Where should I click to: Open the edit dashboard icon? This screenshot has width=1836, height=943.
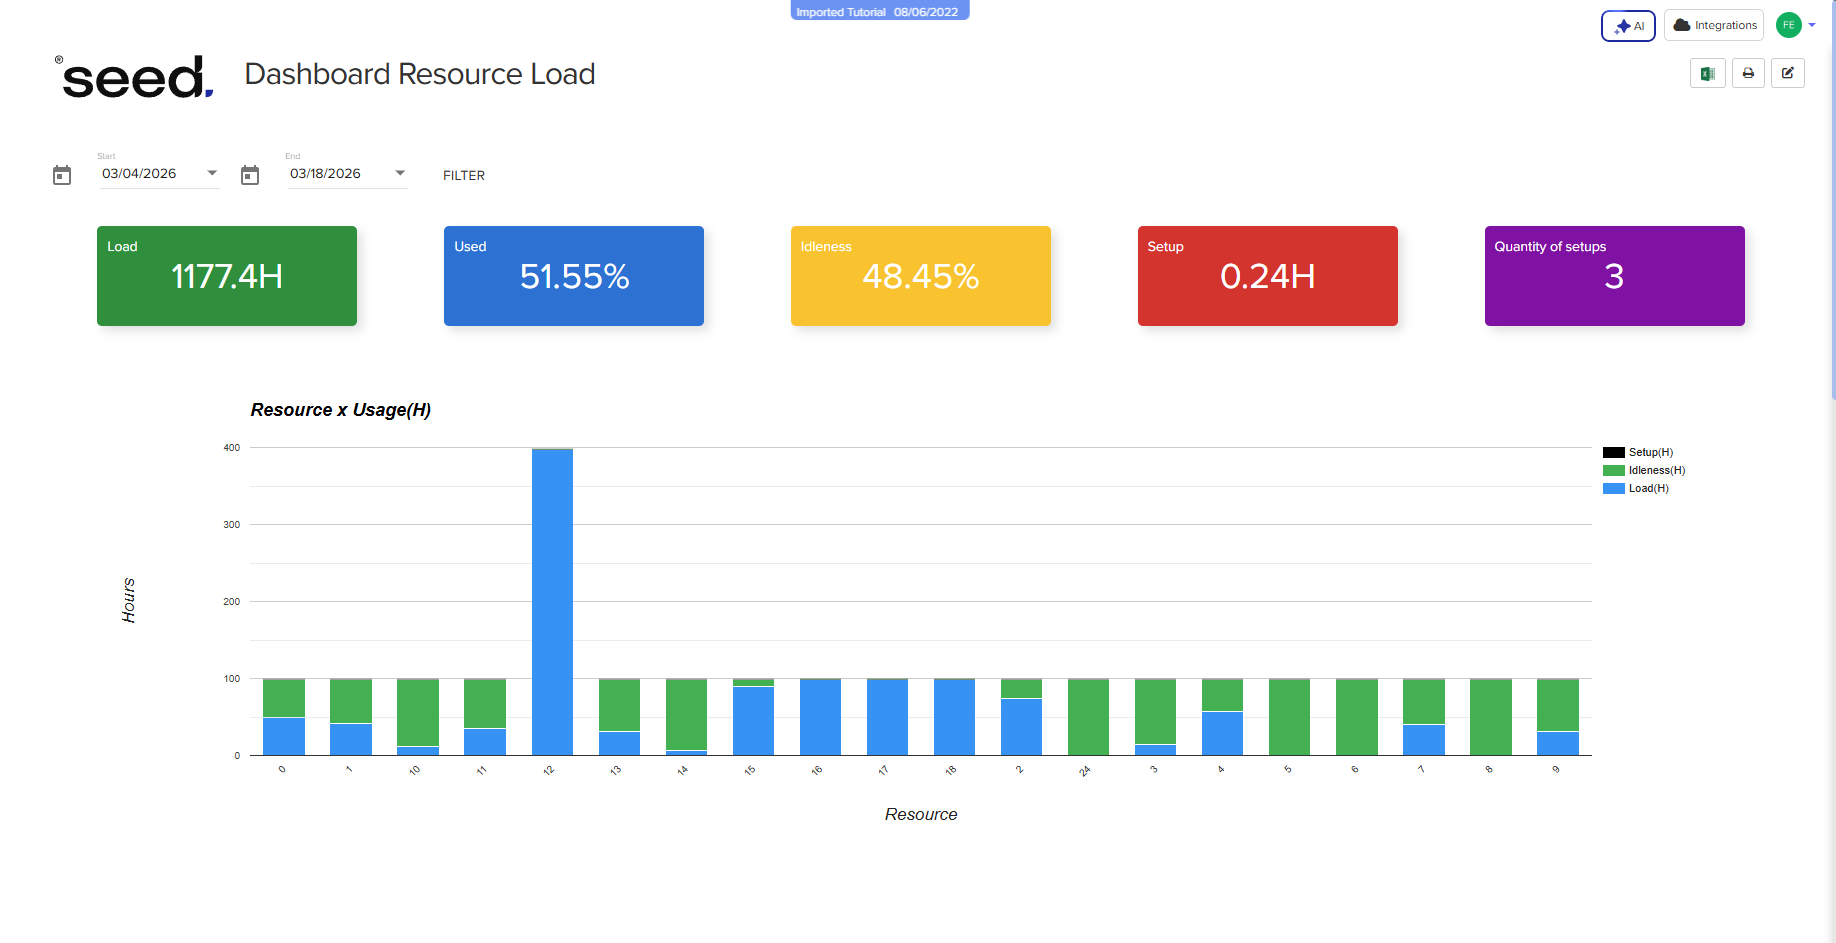point(1788,74)
